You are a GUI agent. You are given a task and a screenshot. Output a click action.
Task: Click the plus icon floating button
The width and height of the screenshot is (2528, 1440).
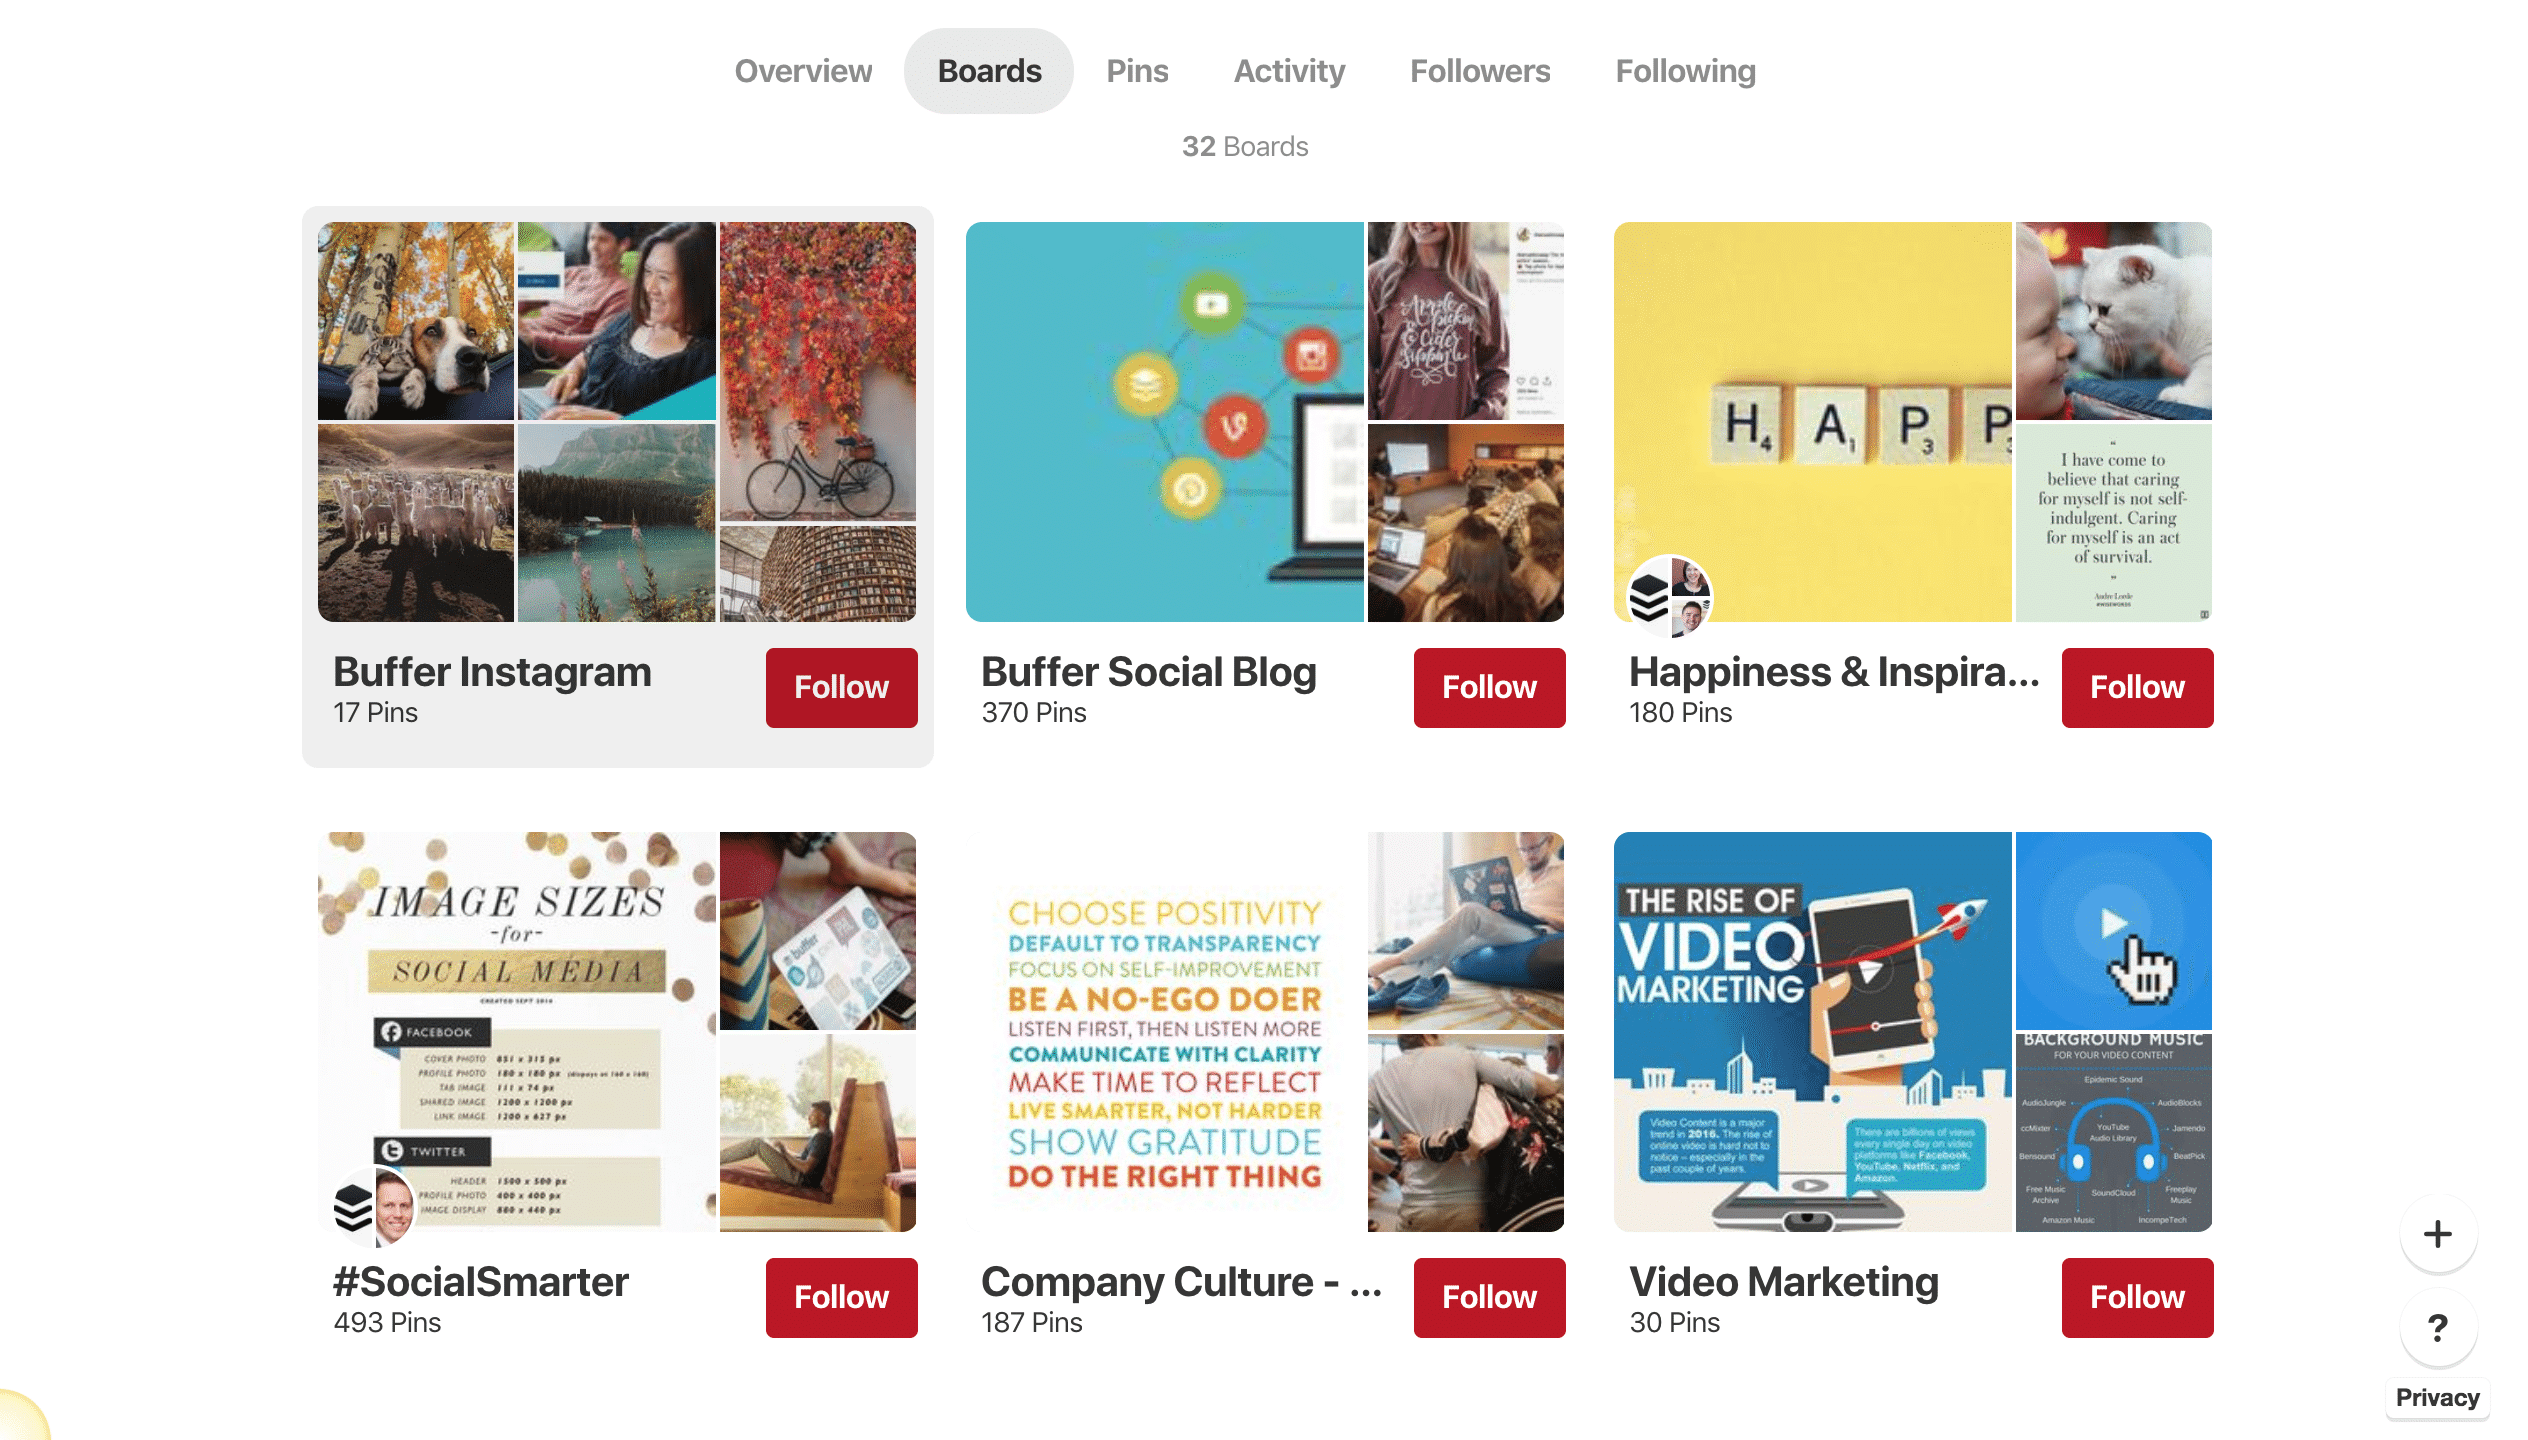tap(2438, 1234)
